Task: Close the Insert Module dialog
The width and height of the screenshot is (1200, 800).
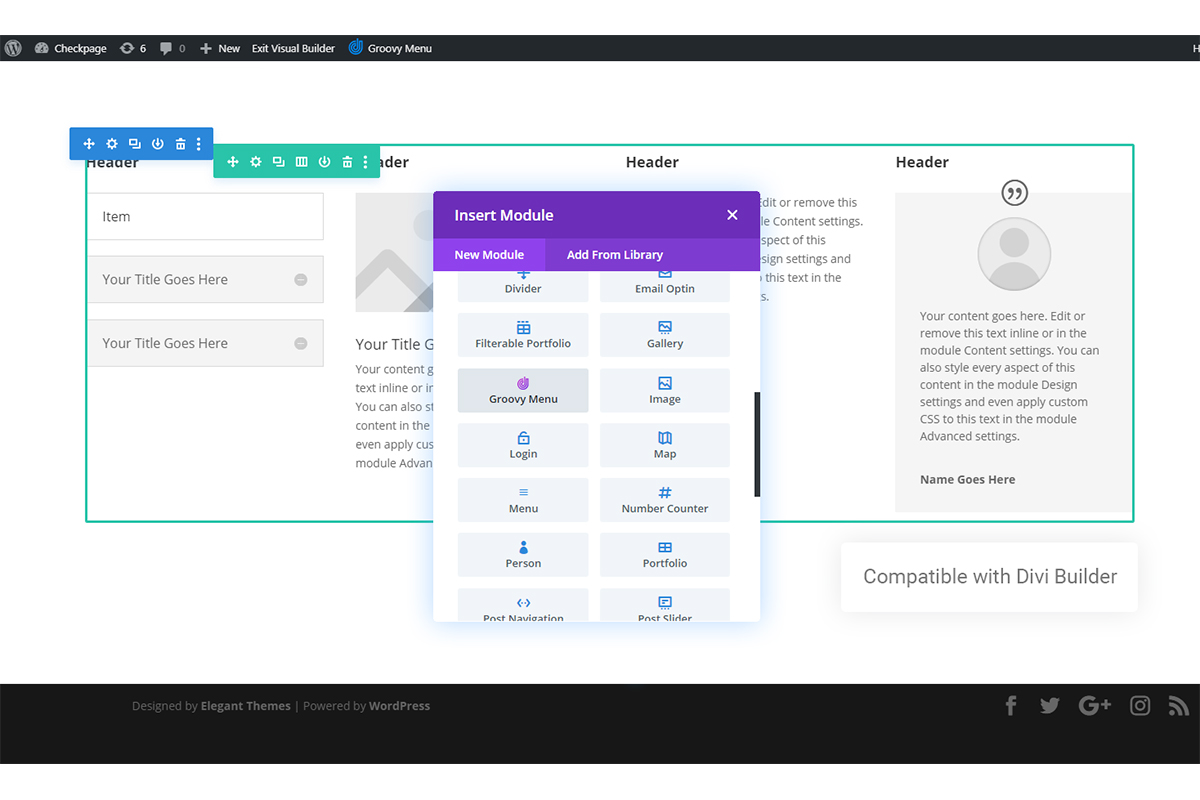Action: click(732, 215)
